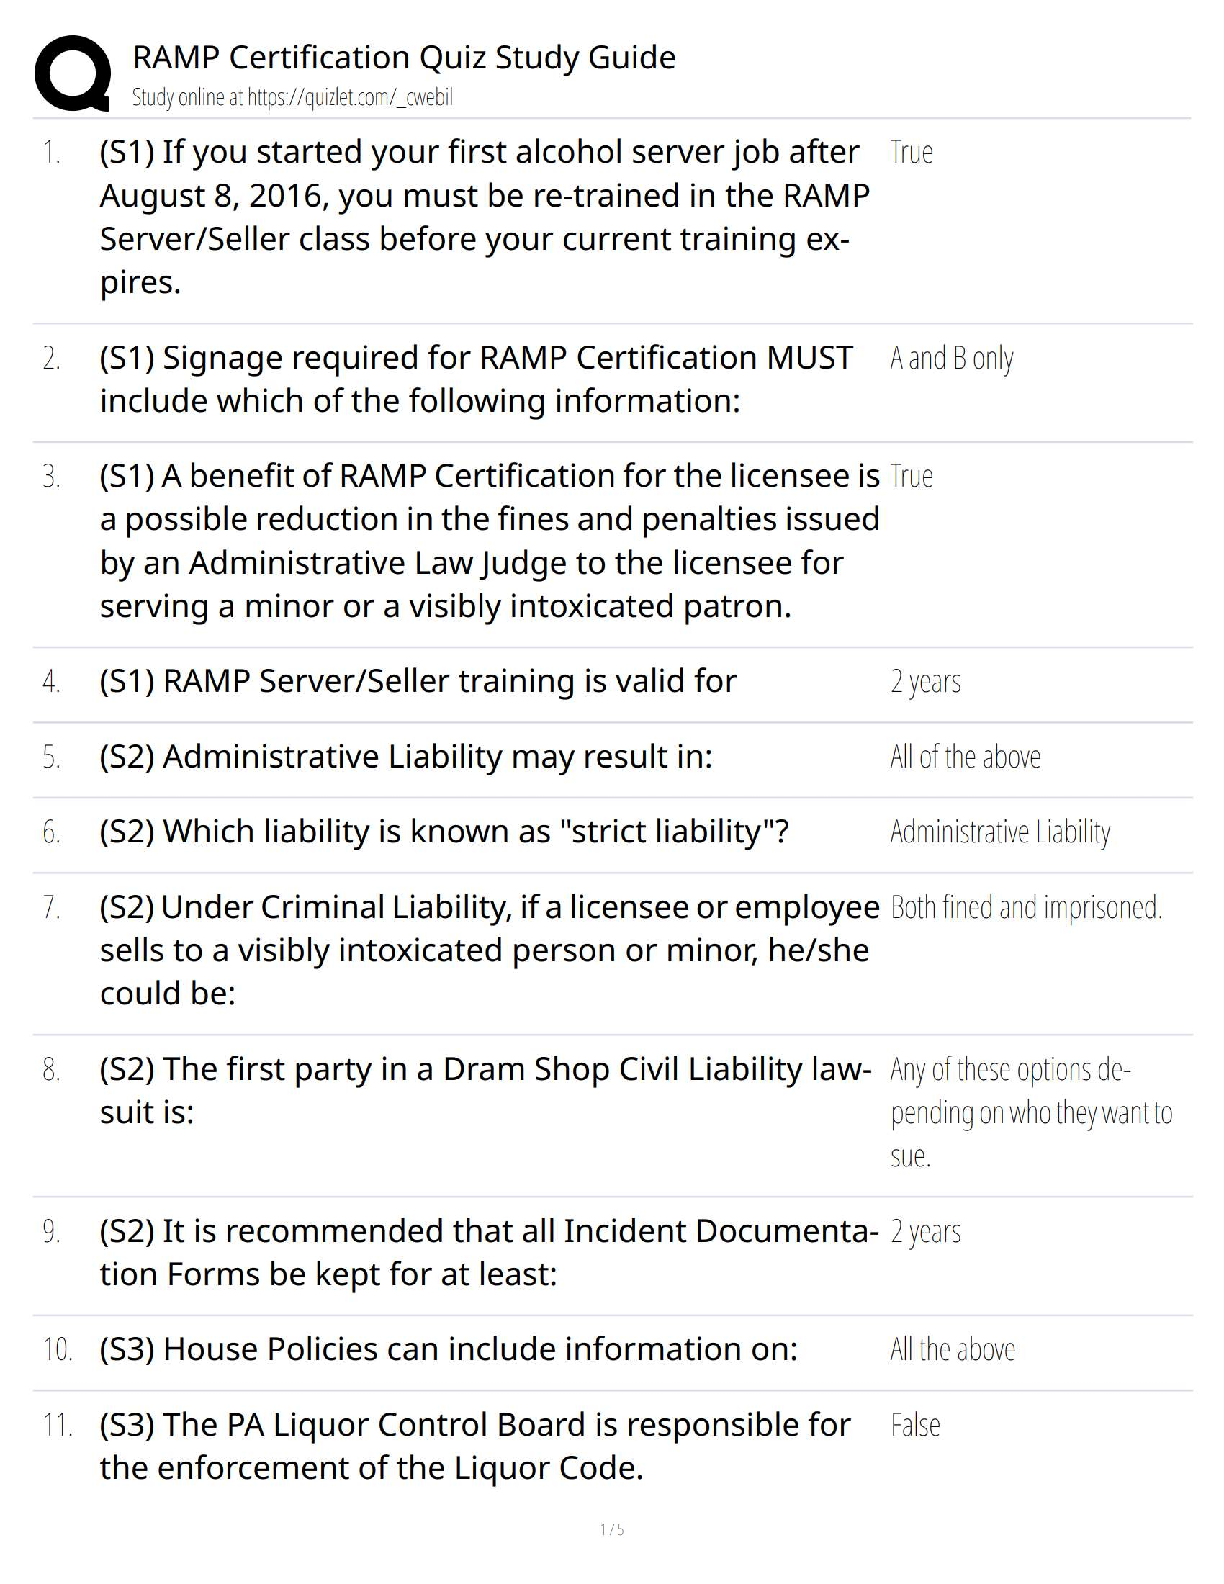Screen dimensions: 1224x1584
Task: Click the "Both fined and imprisoned." answer
Action: (1025, 908)
